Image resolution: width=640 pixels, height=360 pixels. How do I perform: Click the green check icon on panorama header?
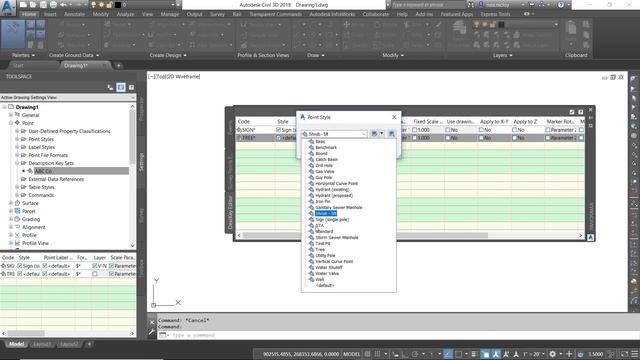pos(572,112)
